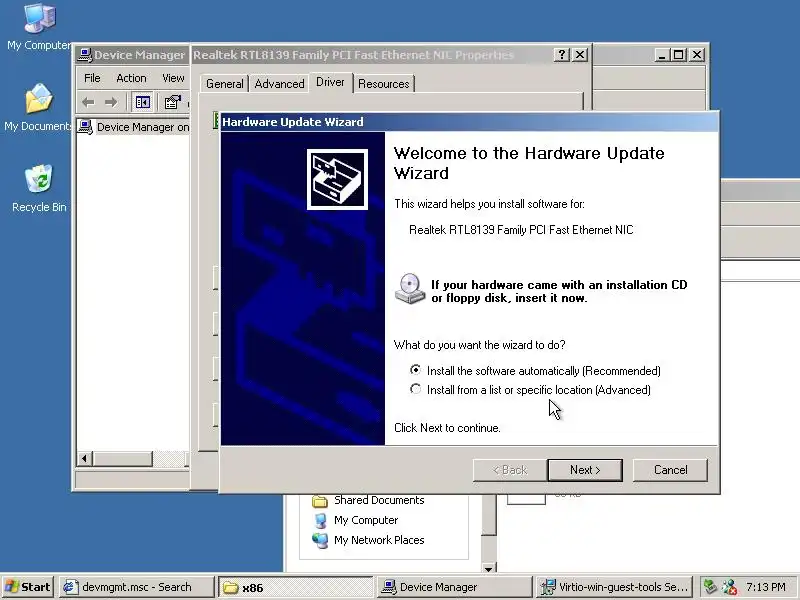Open the Resources tab
Image resolution: width=800 pixels, height=600 pixels.
pos(384,84)
